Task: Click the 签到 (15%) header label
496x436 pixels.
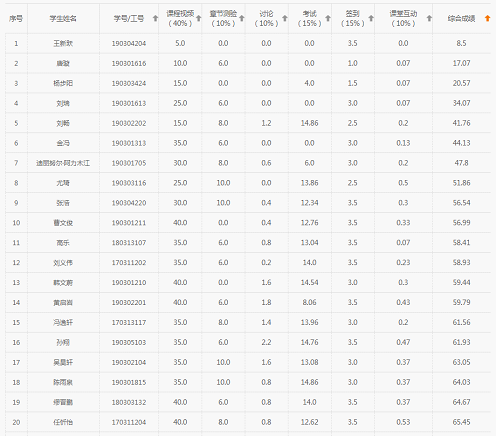Action: (x=352, y=18)
